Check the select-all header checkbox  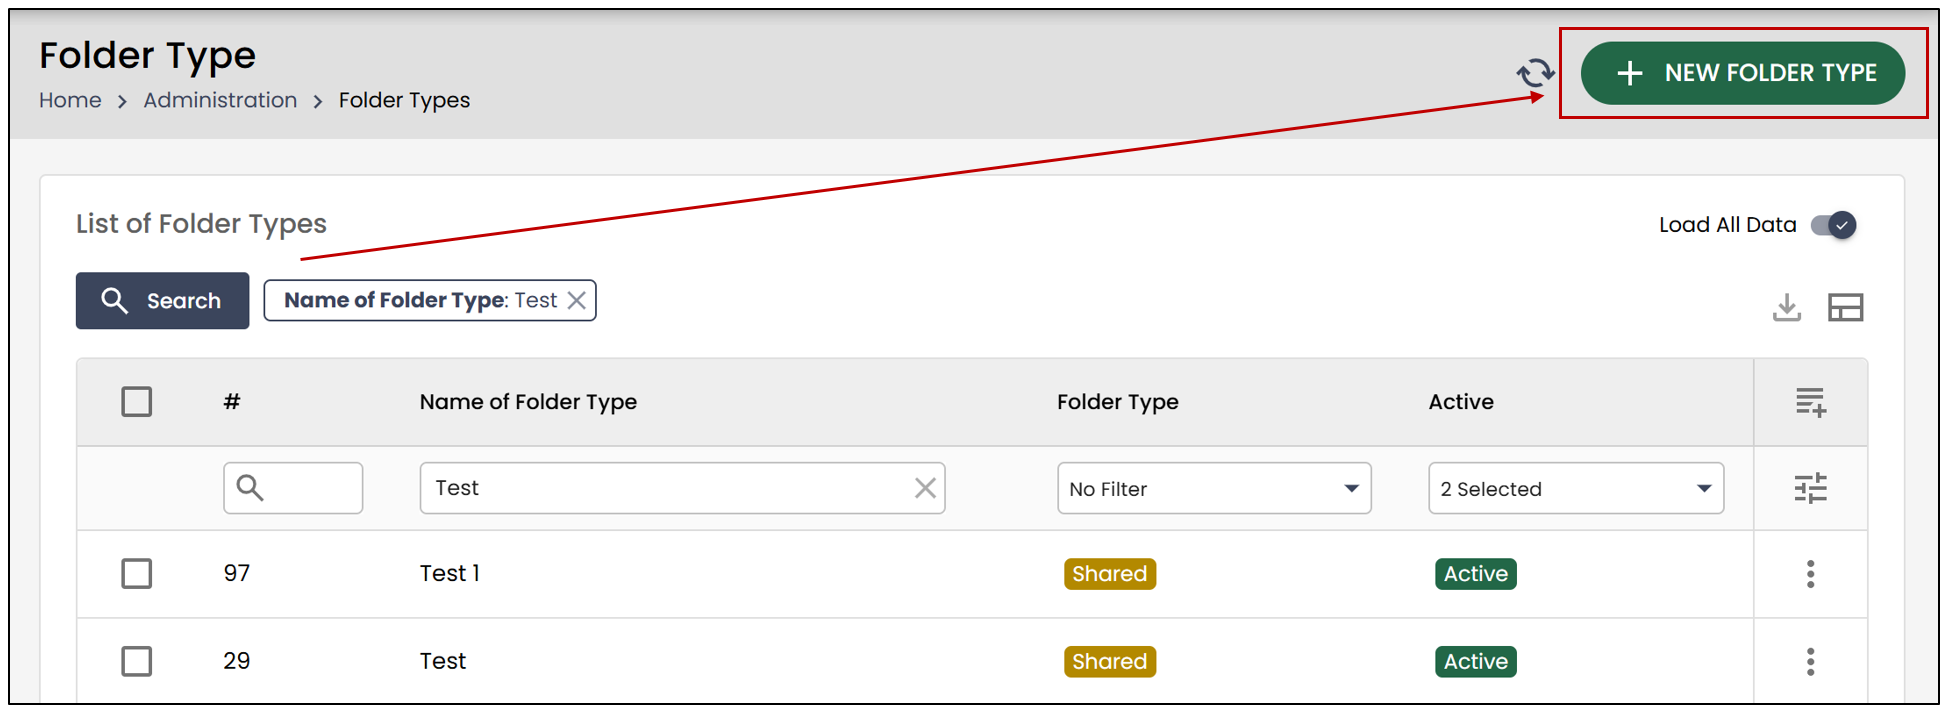pyautogui.click(x=137, y=402)
